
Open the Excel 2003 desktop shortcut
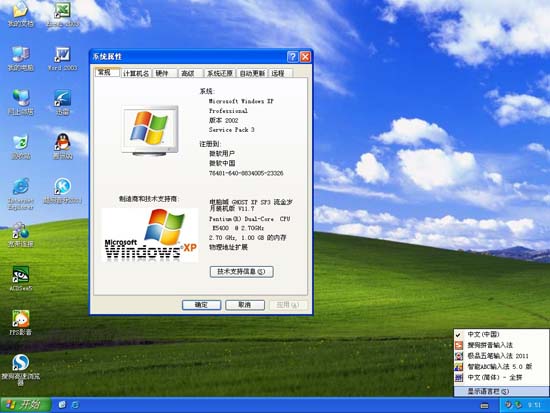(63, 14)
